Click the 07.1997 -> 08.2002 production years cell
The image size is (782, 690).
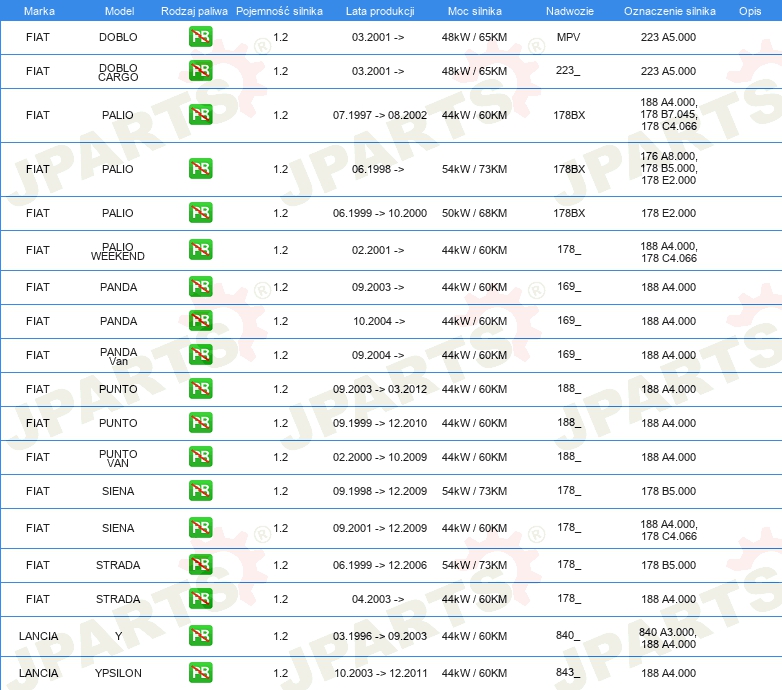pyautogui.click(x=380, y=115)
